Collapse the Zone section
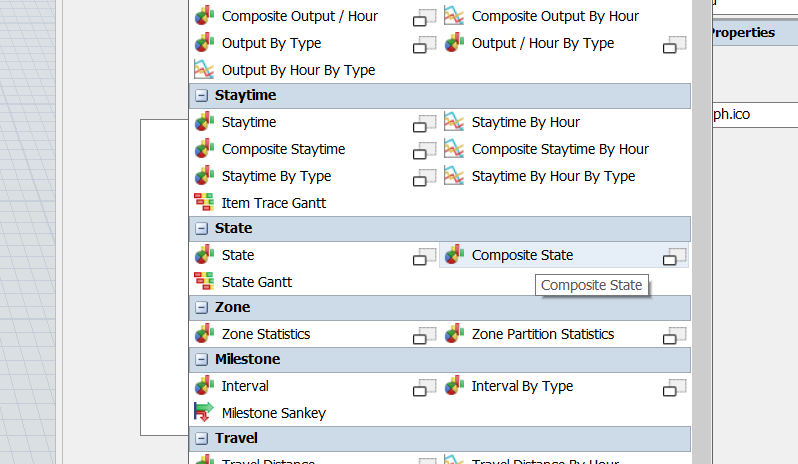 (x=201, y=308)
